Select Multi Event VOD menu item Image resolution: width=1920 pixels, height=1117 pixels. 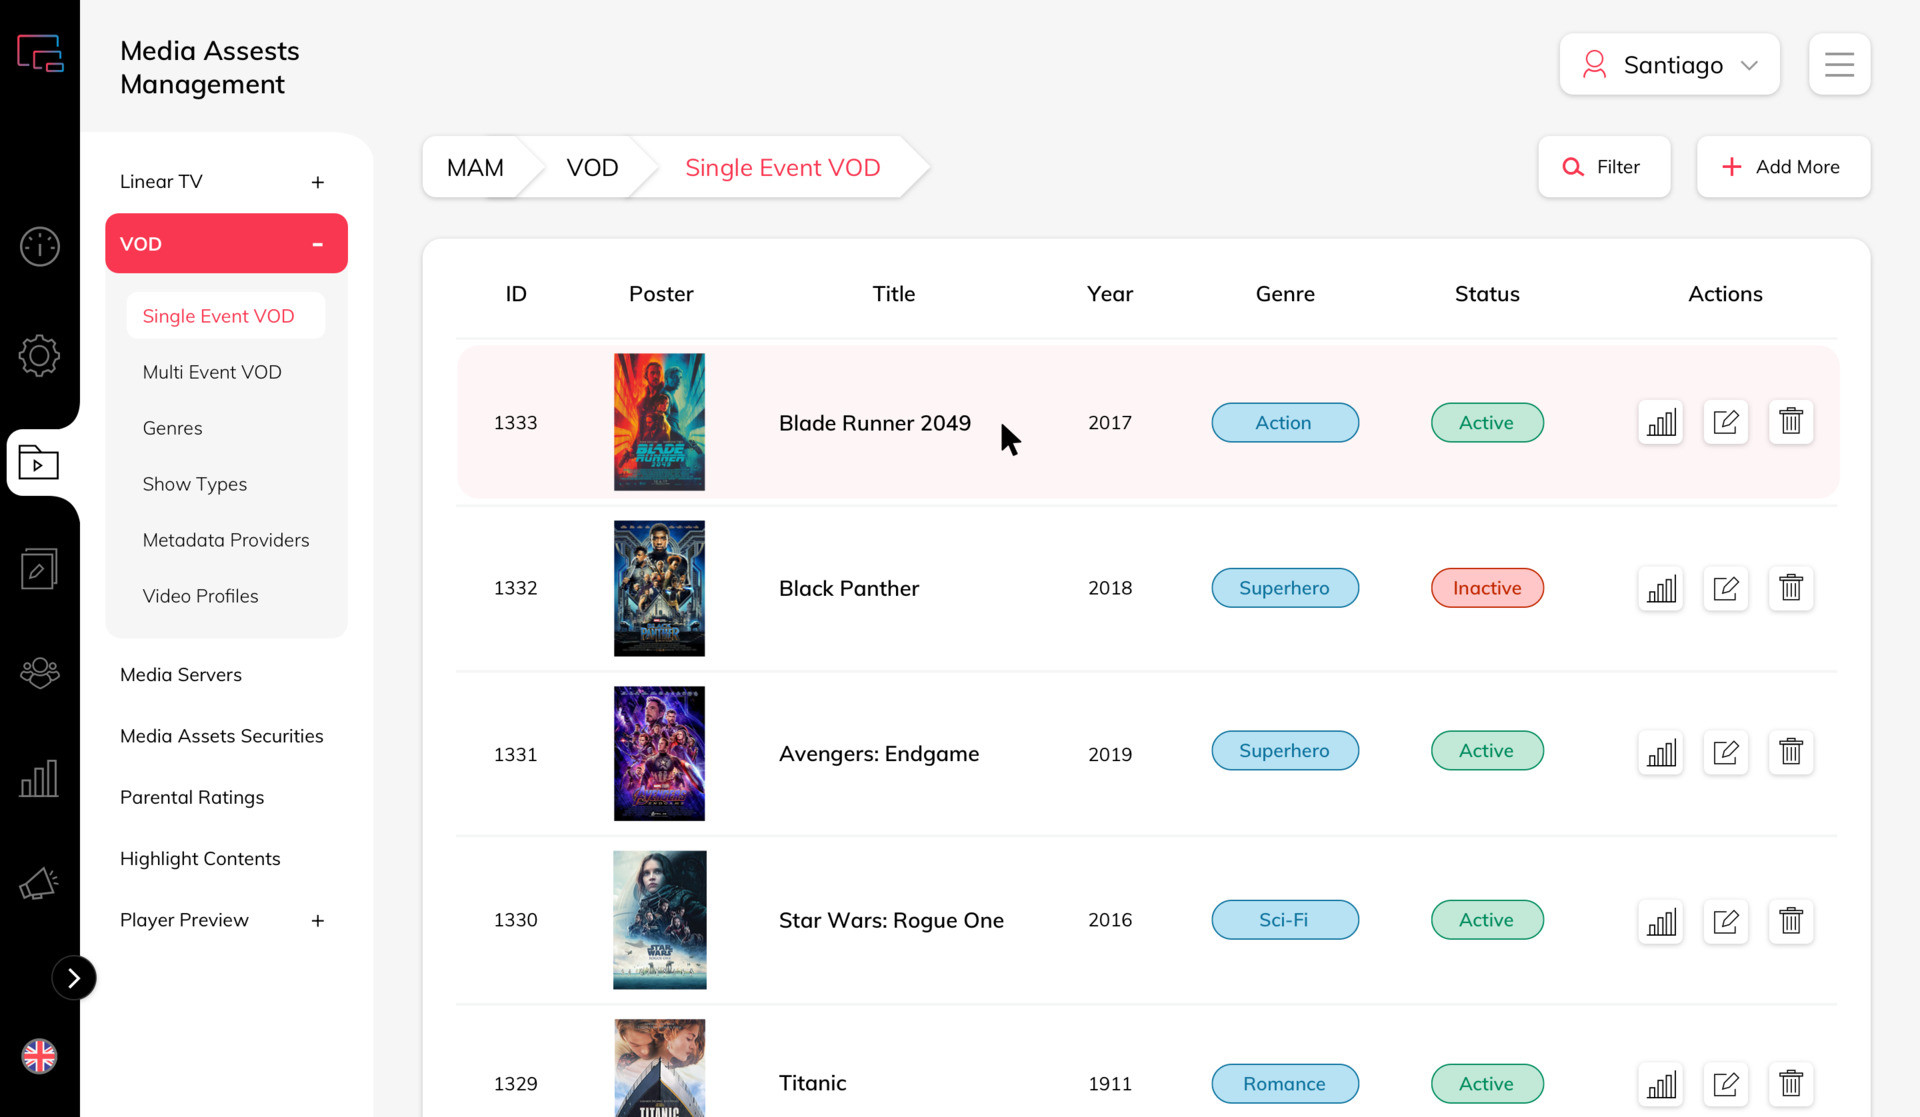click(x=212, y=372)
